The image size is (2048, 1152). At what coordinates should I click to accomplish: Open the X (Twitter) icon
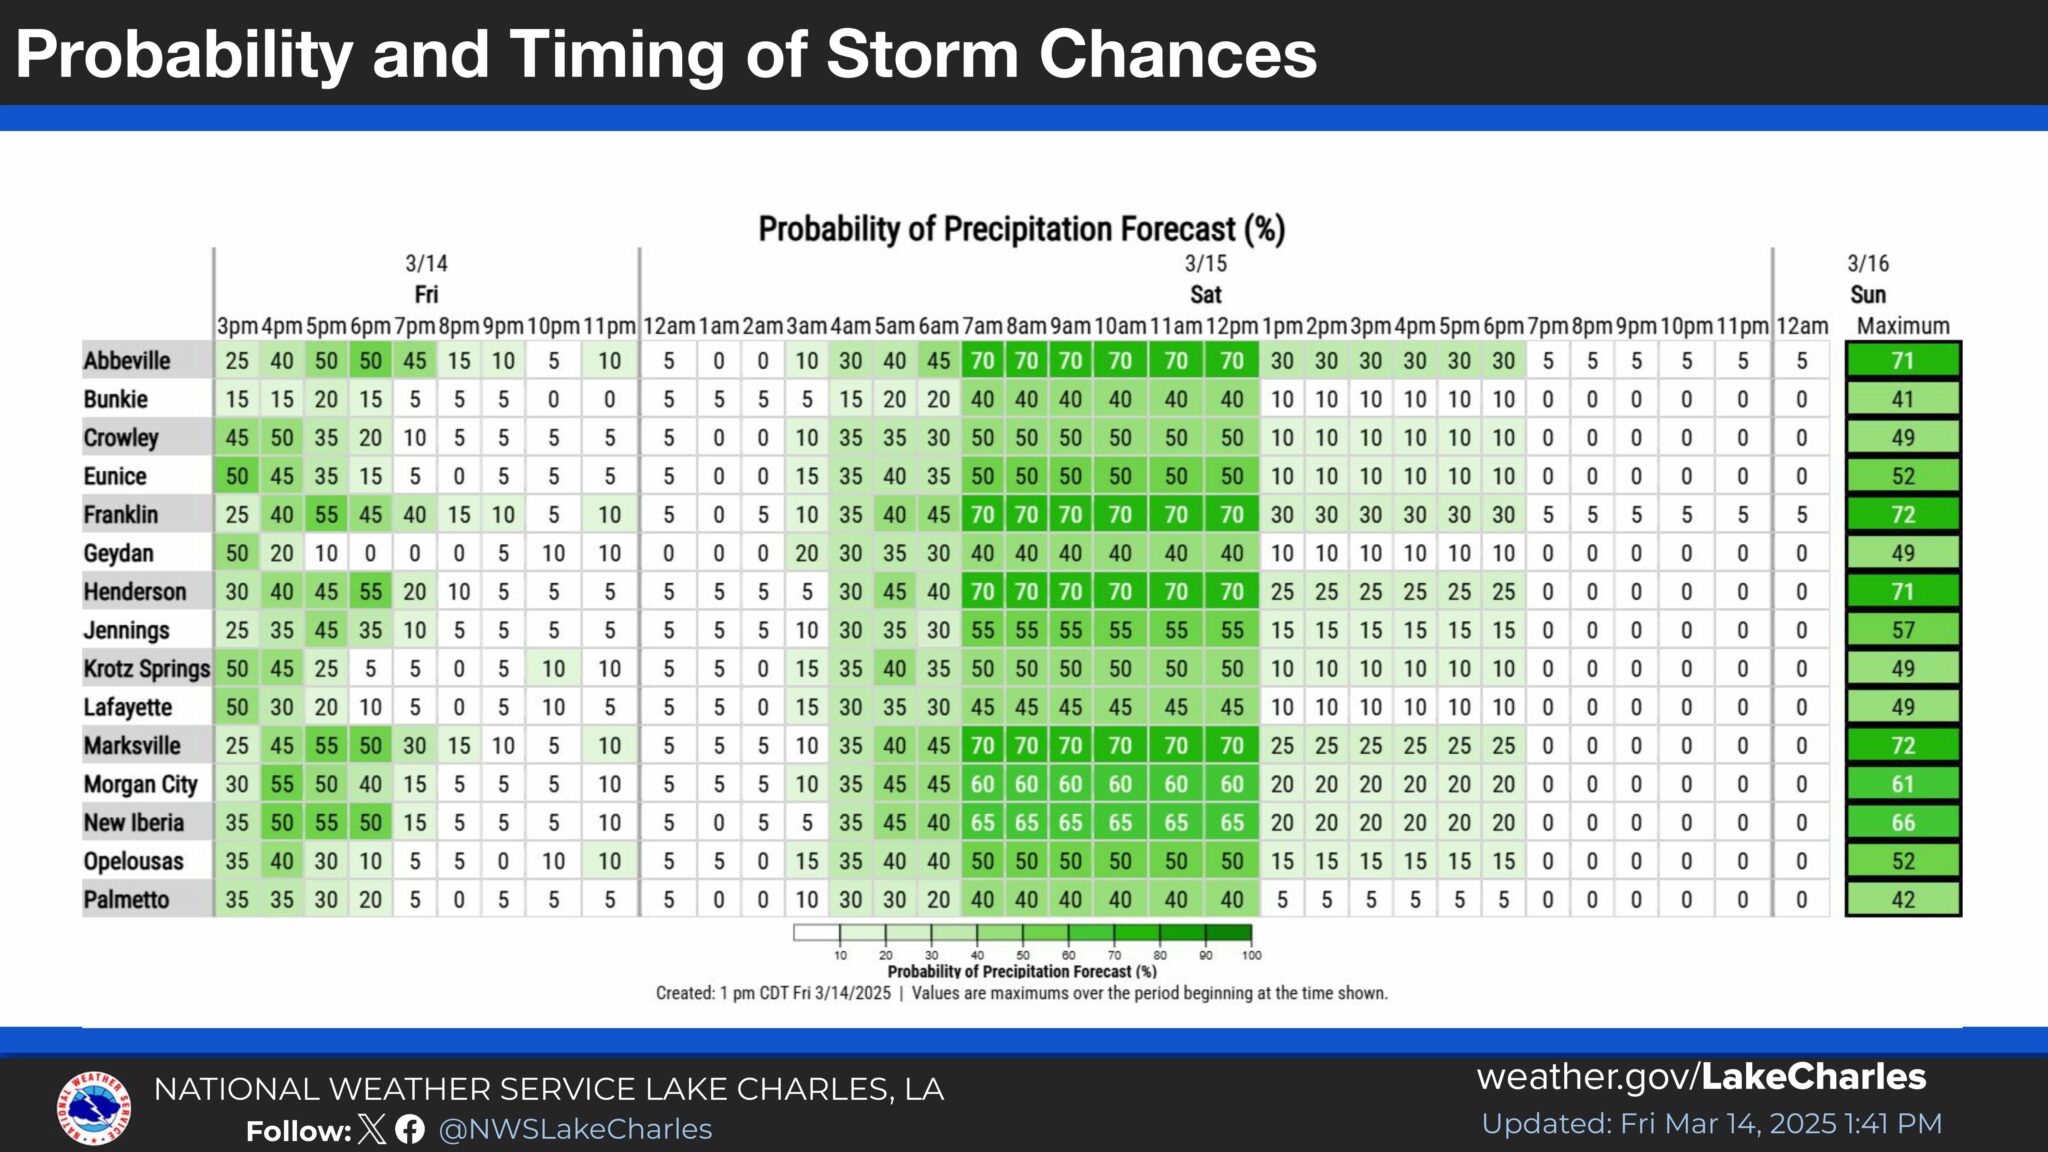tap(371, 1130)
